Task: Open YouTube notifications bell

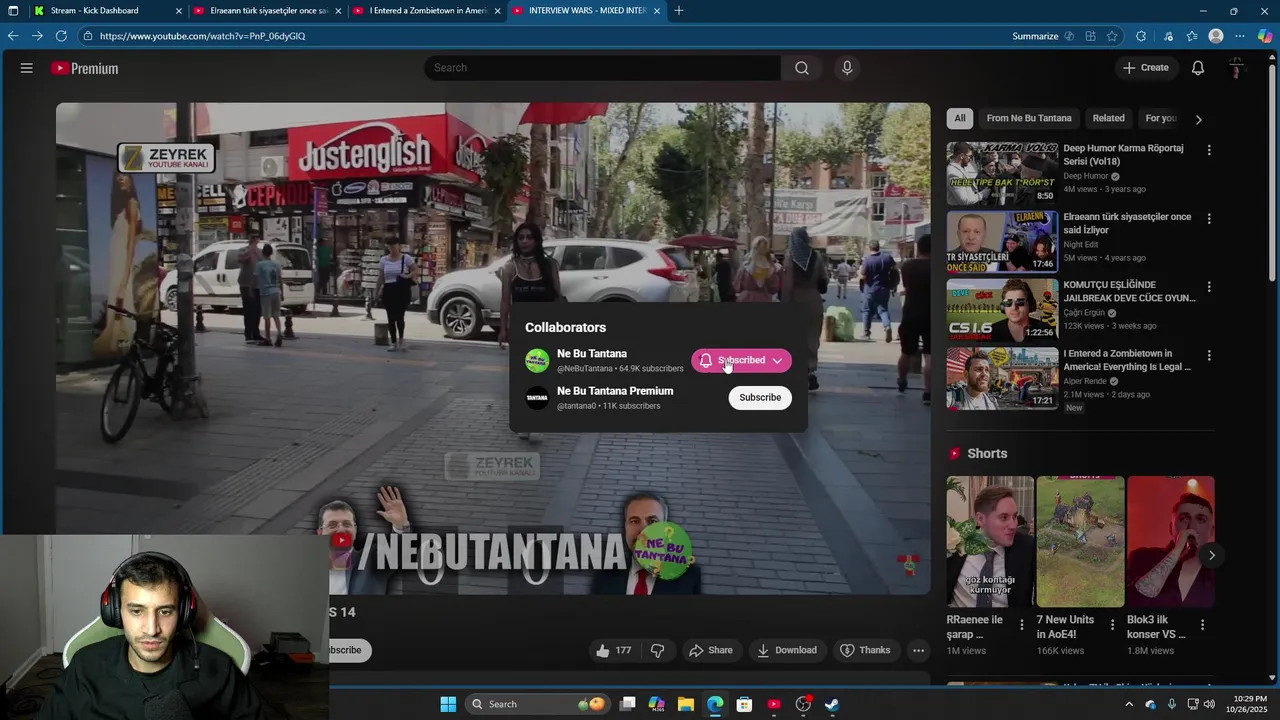Action: tap(1198, 68)
